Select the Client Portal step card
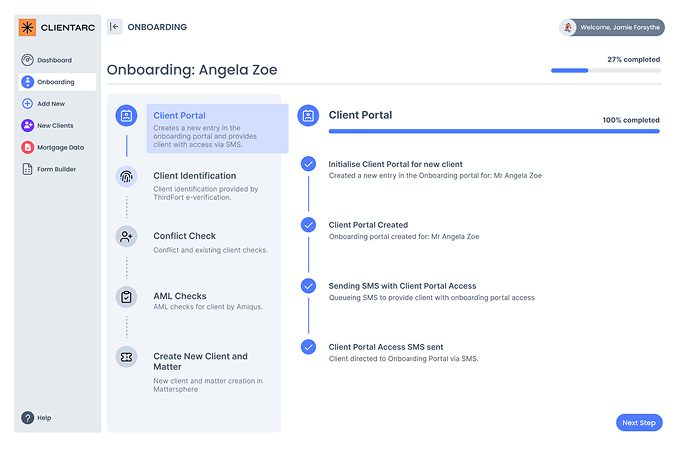This screenshot has width=680, height=449. (217, 128)
